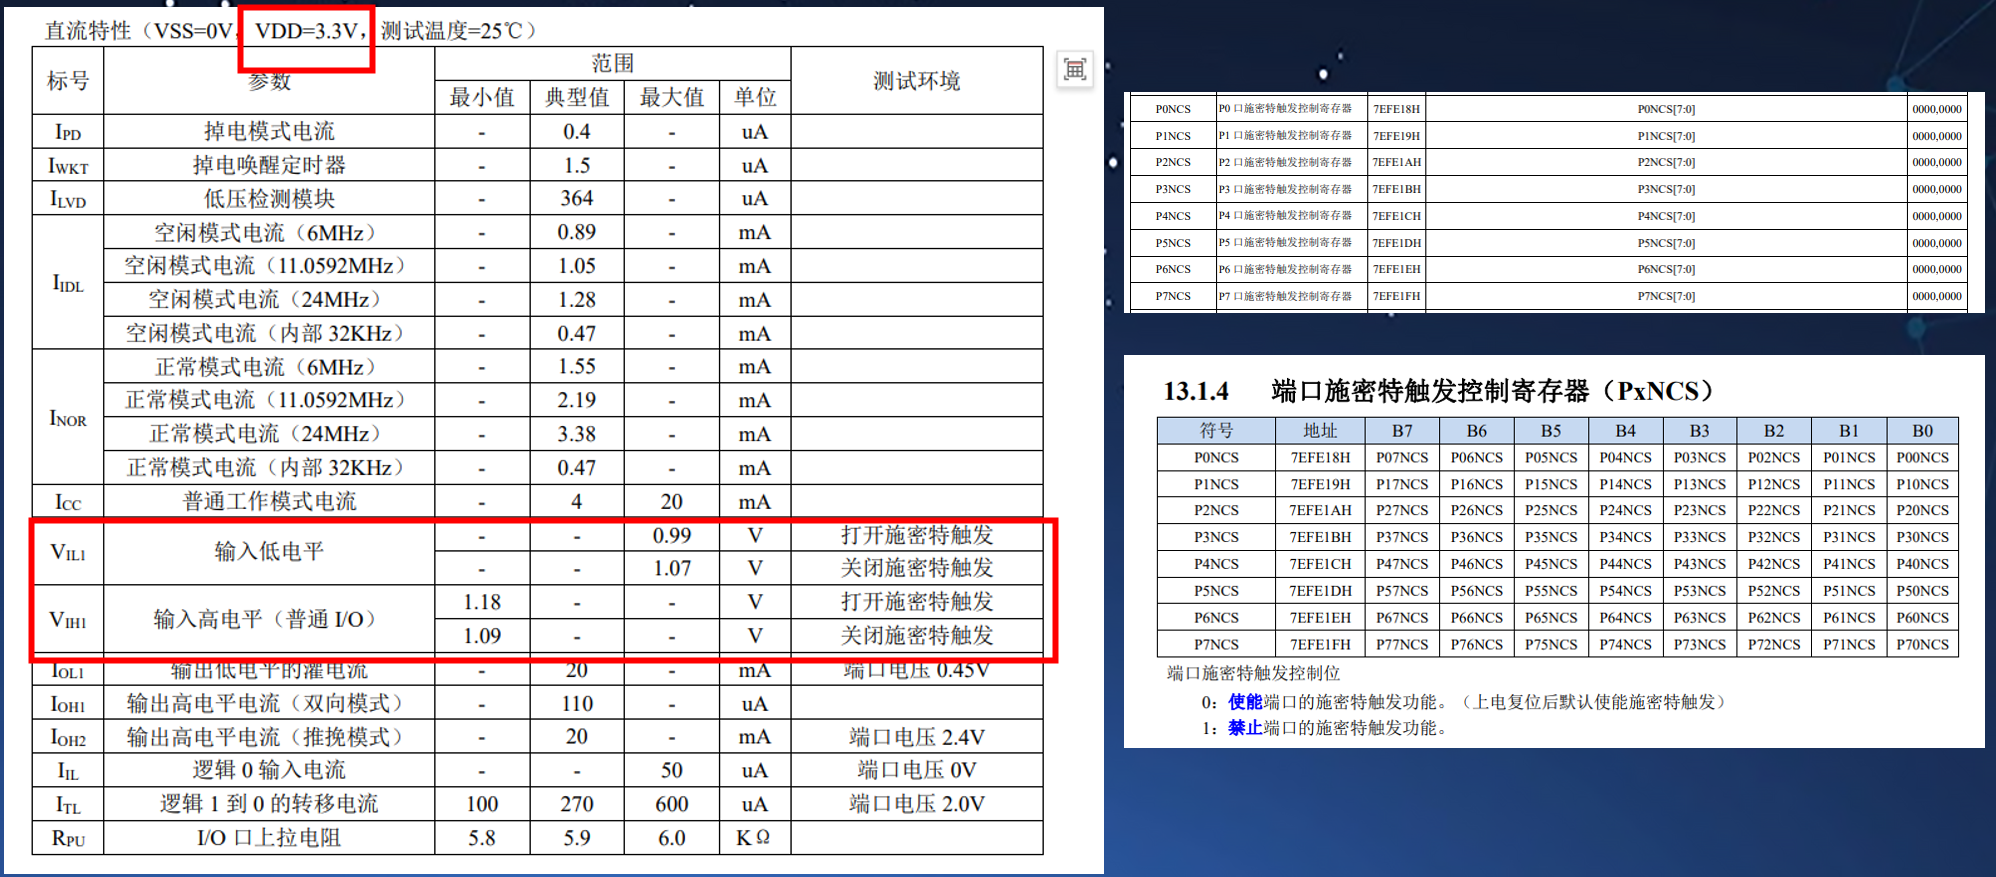Select the 364 typical value cell
This screenshot has width=1996, height=877.
pos(576,198)
